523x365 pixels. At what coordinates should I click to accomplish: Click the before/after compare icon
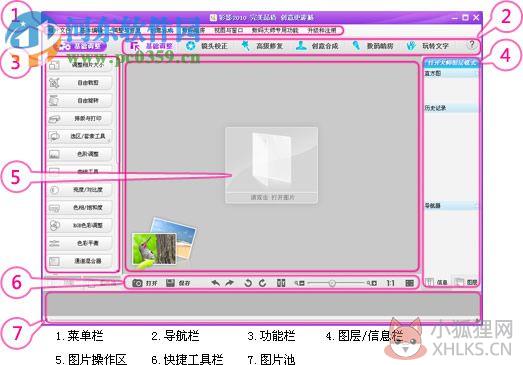(281, 283)
